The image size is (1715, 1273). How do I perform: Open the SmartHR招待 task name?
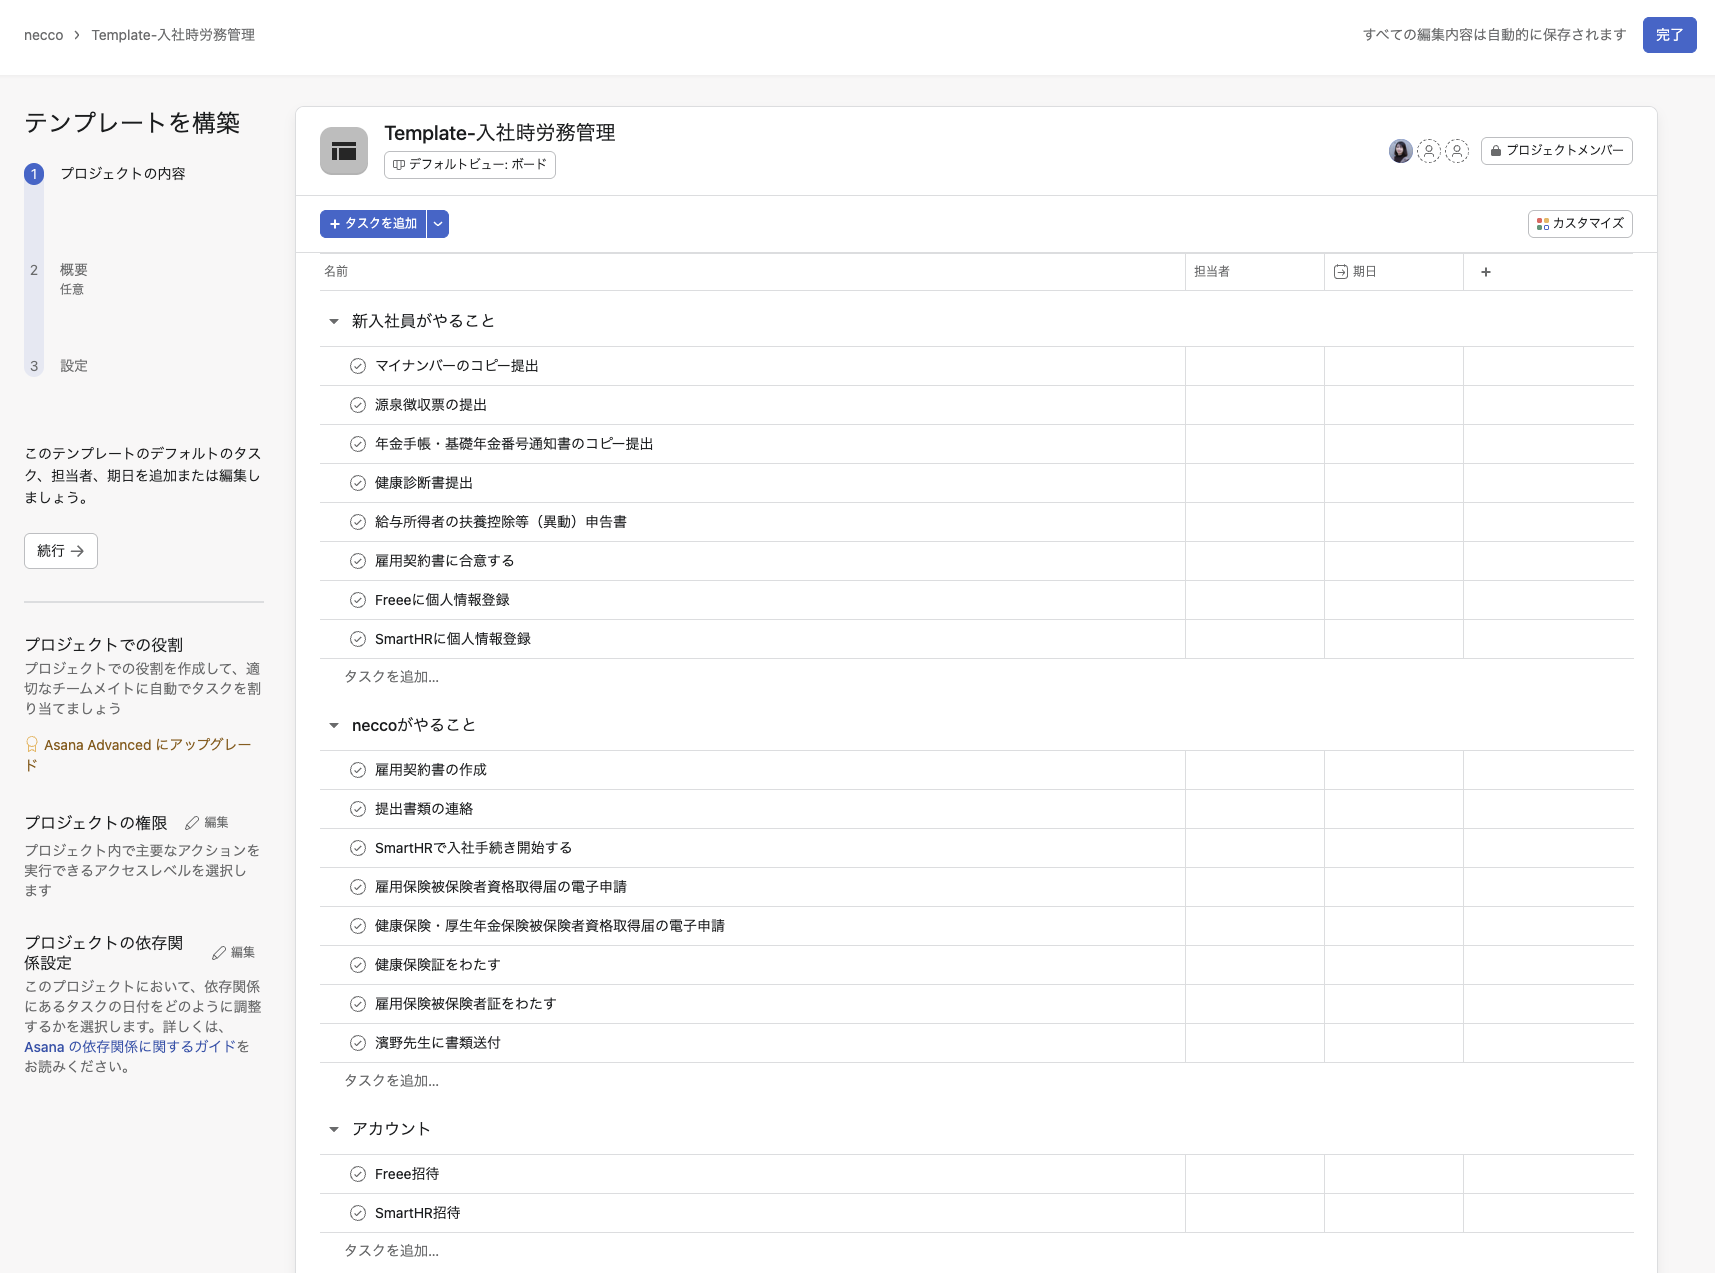tap(417, 1213)
